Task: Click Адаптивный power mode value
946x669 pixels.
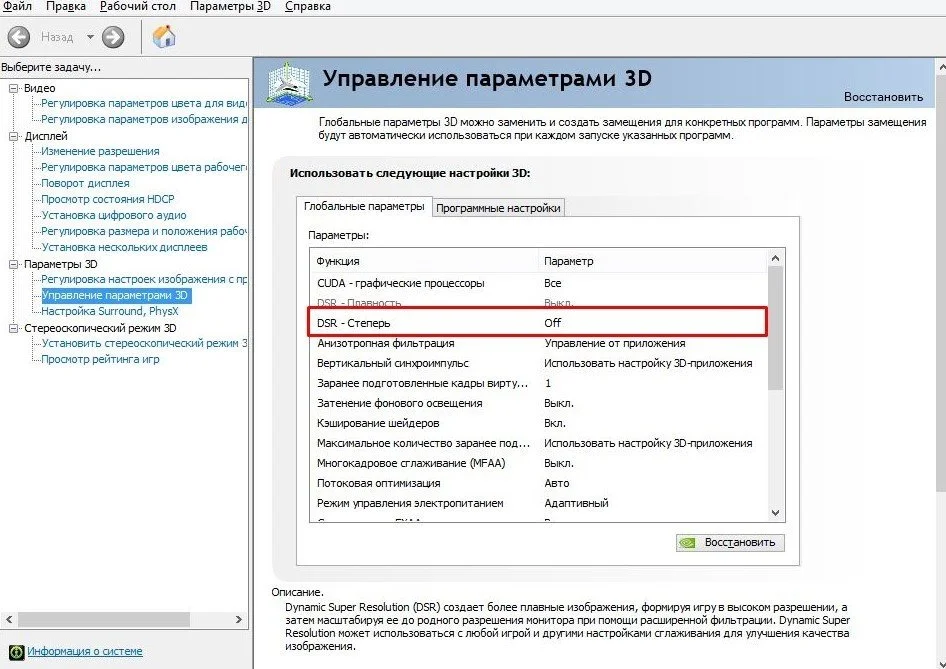Action: pos(576,503)
